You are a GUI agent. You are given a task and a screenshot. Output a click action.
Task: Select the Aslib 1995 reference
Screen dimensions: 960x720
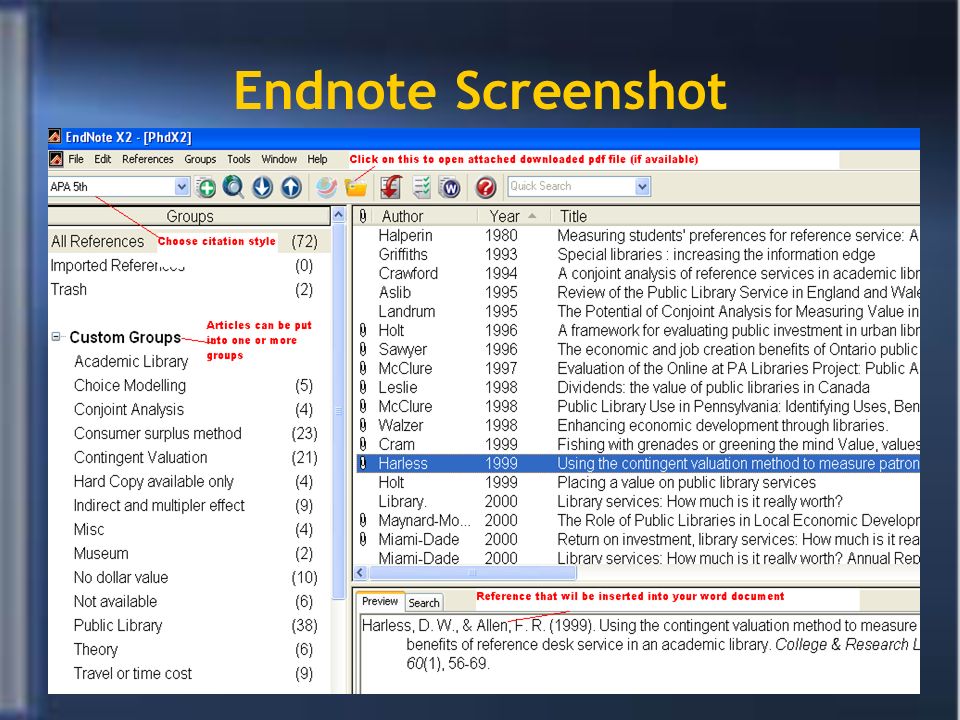[x=637, y=293]
